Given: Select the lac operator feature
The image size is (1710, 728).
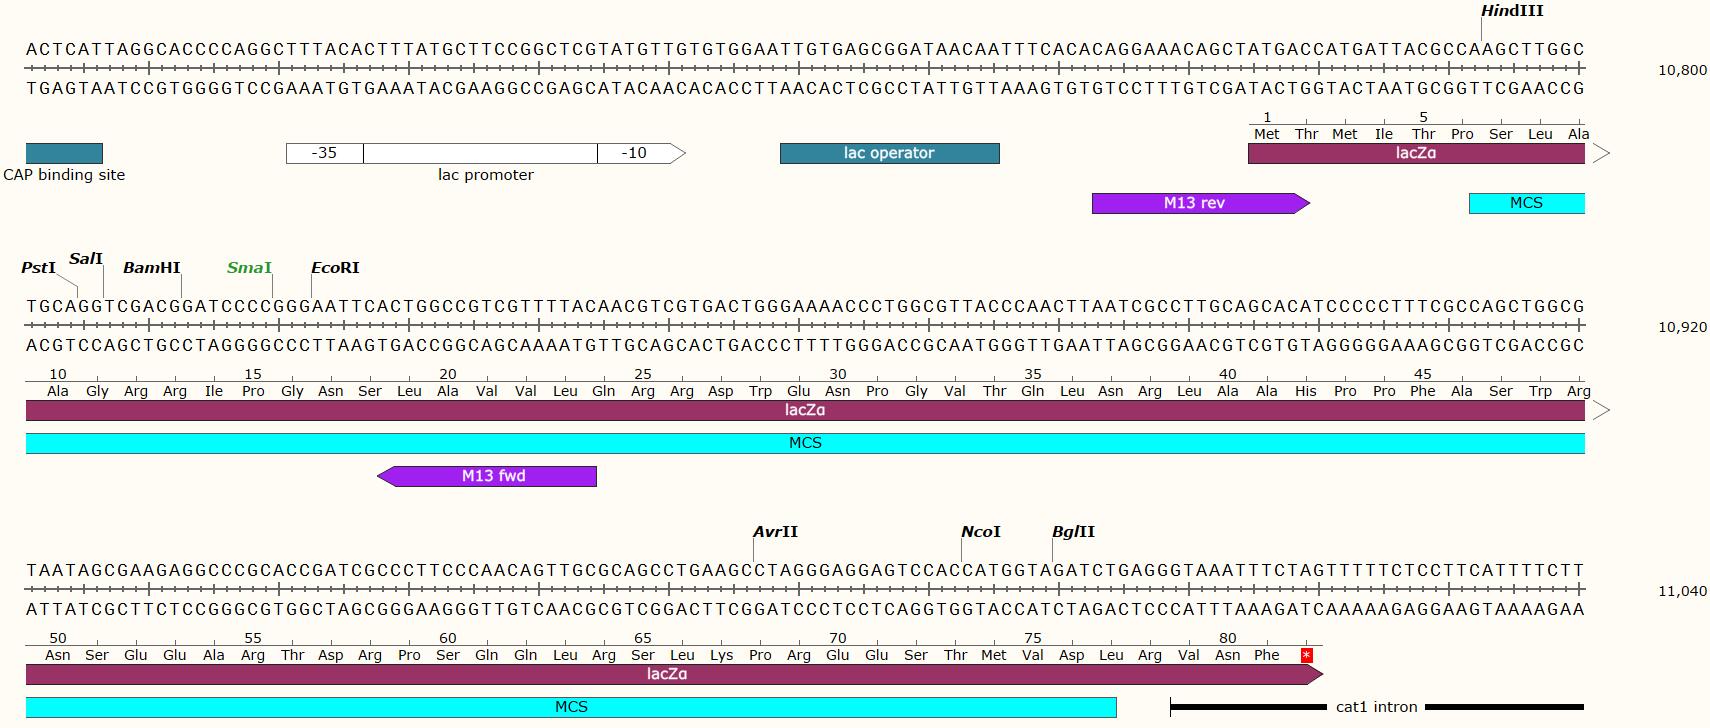Looking at the screenshot, I should pyautogui.click(x=889, y=153).
